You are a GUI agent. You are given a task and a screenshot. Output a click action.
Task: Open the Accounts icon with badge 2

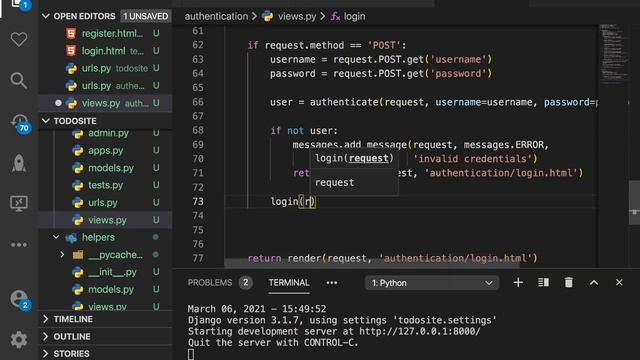point(19,299)
